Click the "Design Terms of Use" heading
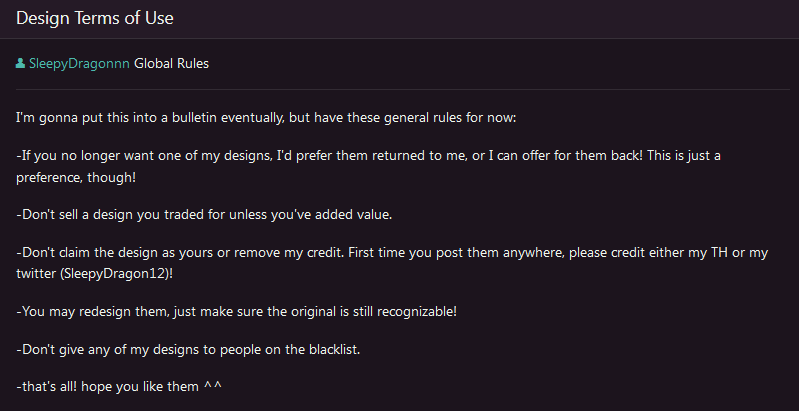The image size is (799, 411). point(92,18)
